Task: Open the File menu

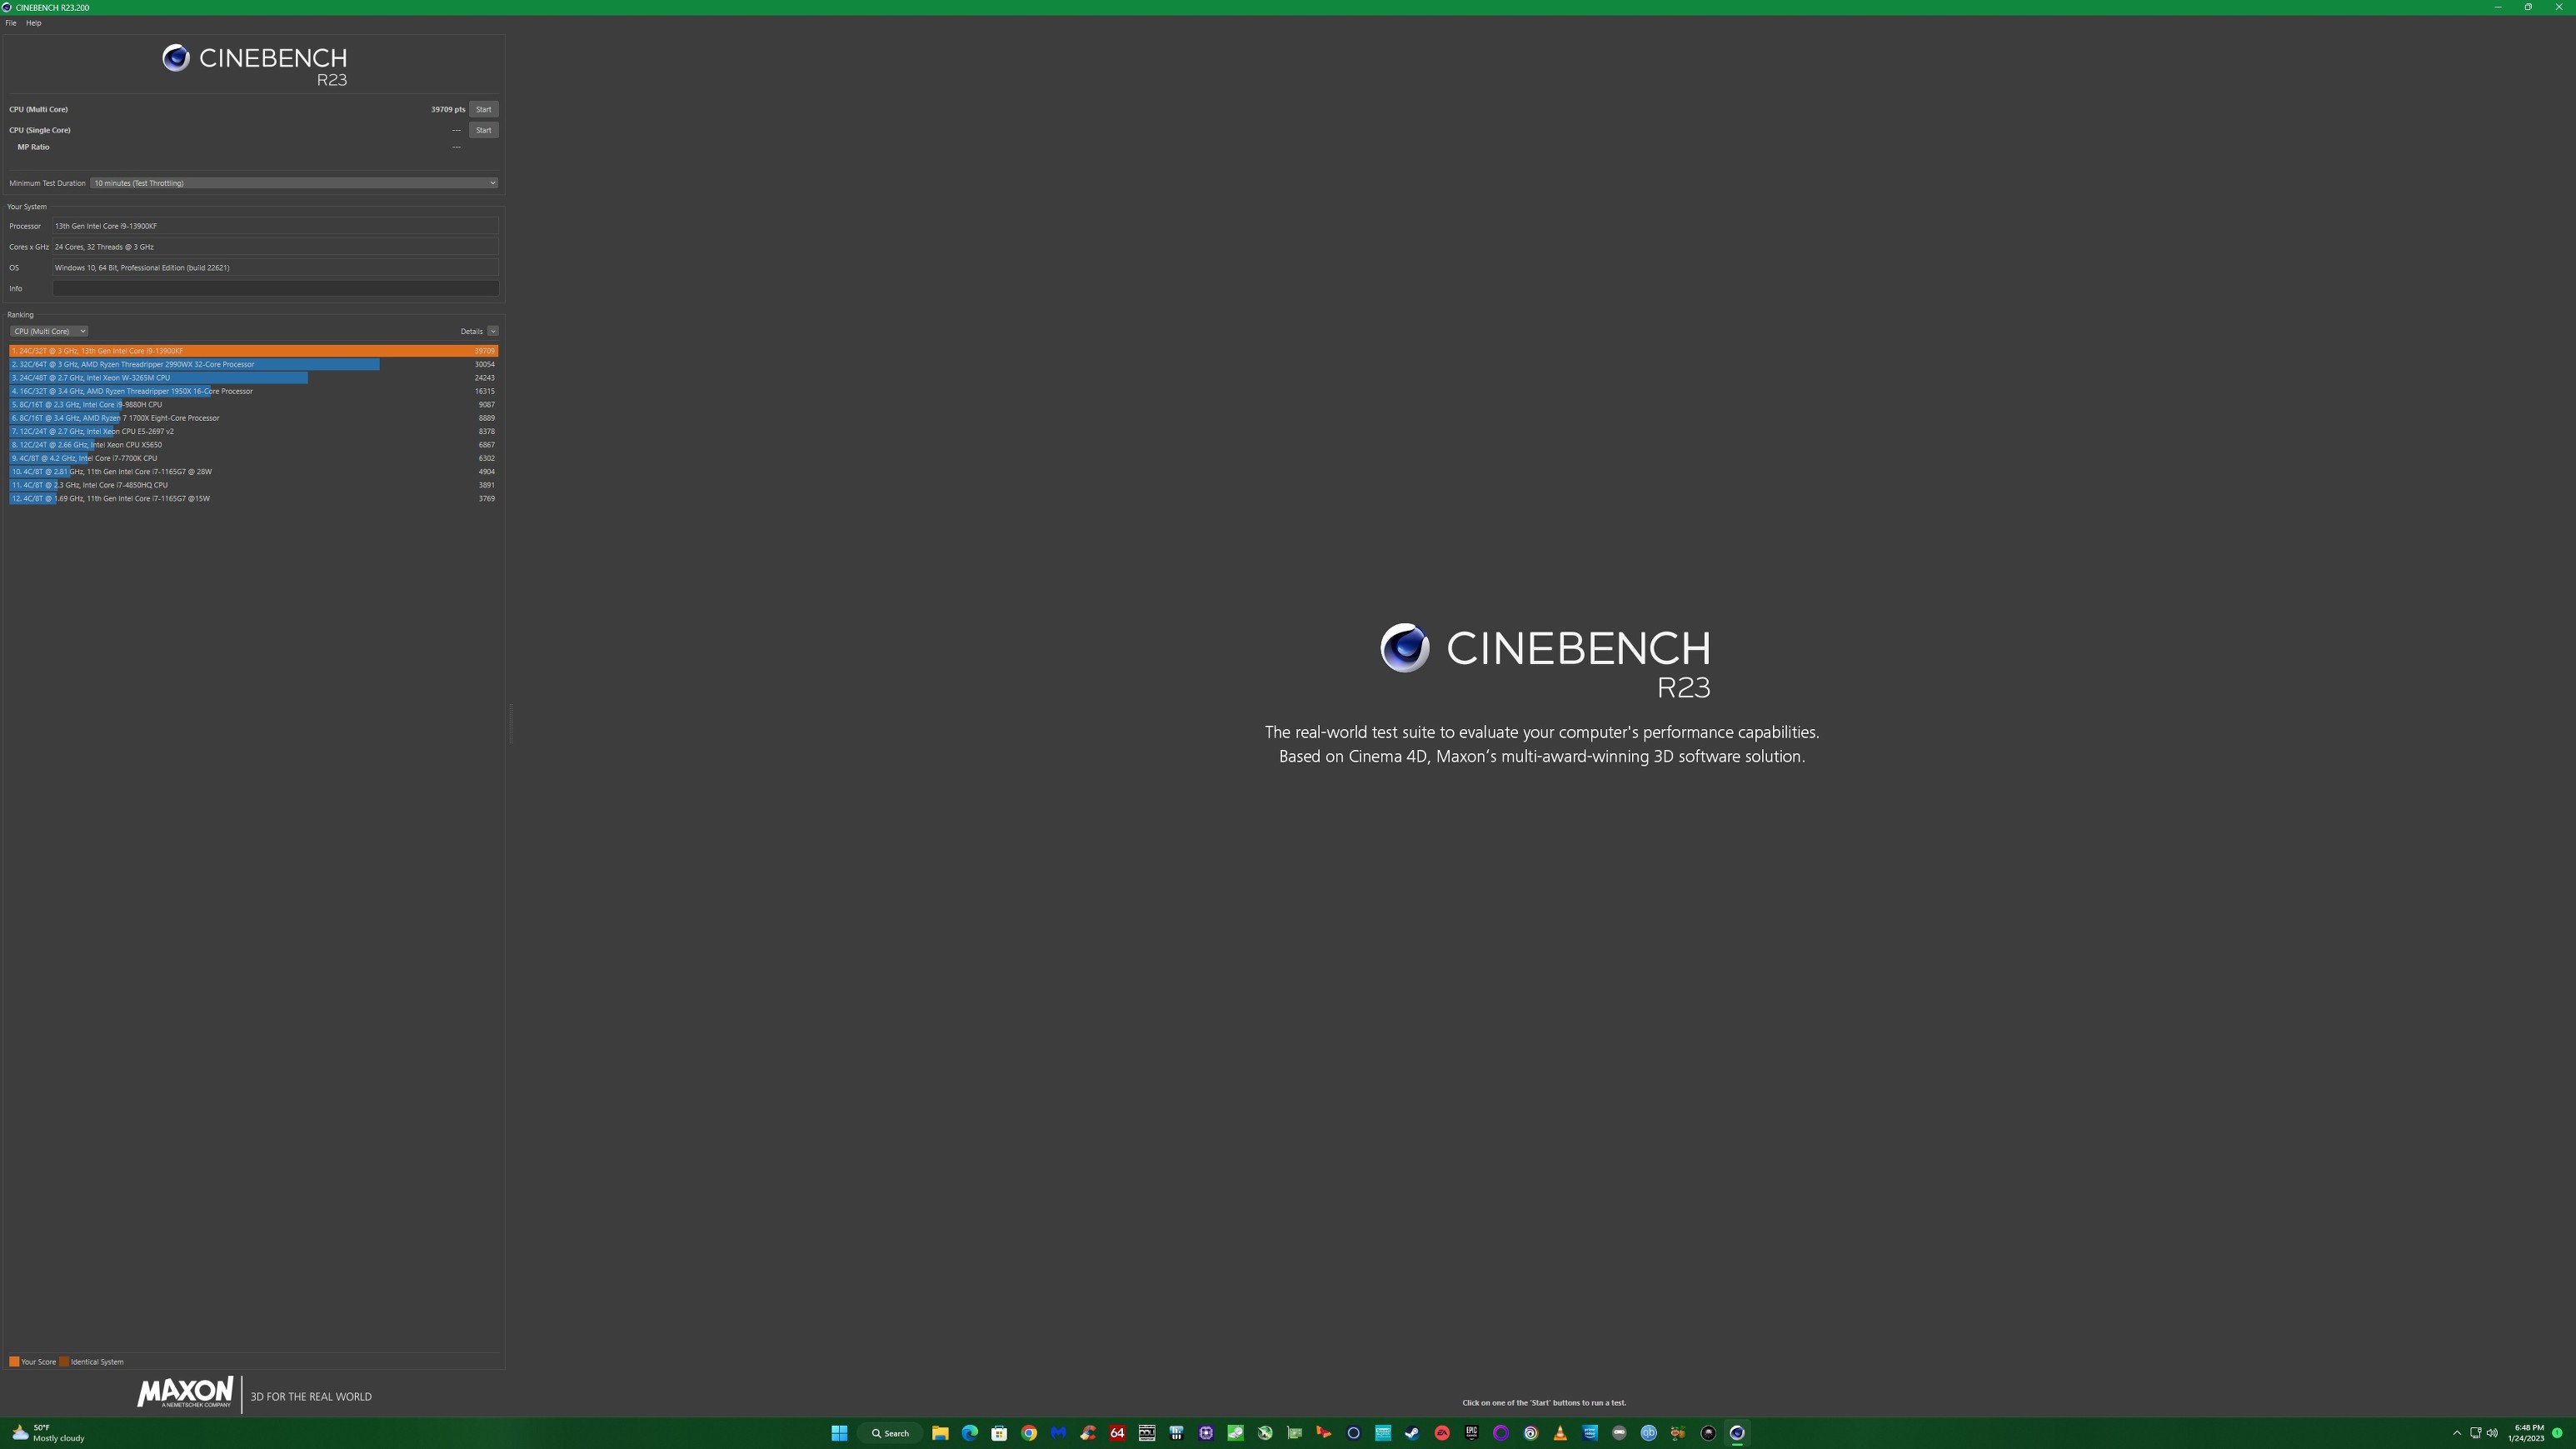Action: click(x=11, y=23)
